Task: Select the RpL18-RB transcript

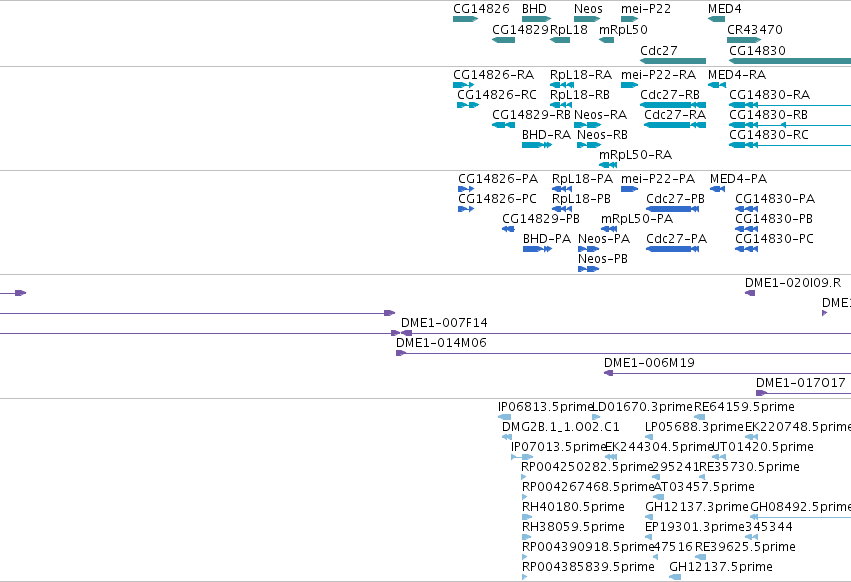Action: point(561,105)
